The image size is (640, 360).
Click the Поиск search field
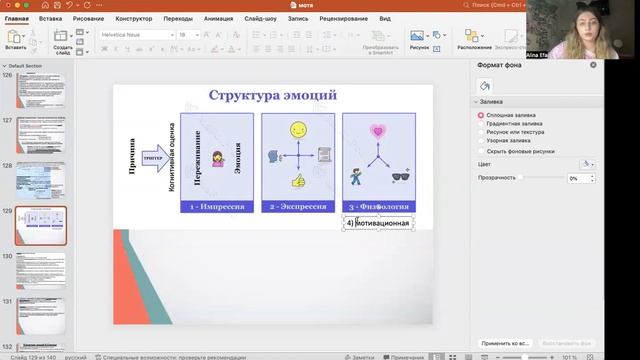[495, 5]
